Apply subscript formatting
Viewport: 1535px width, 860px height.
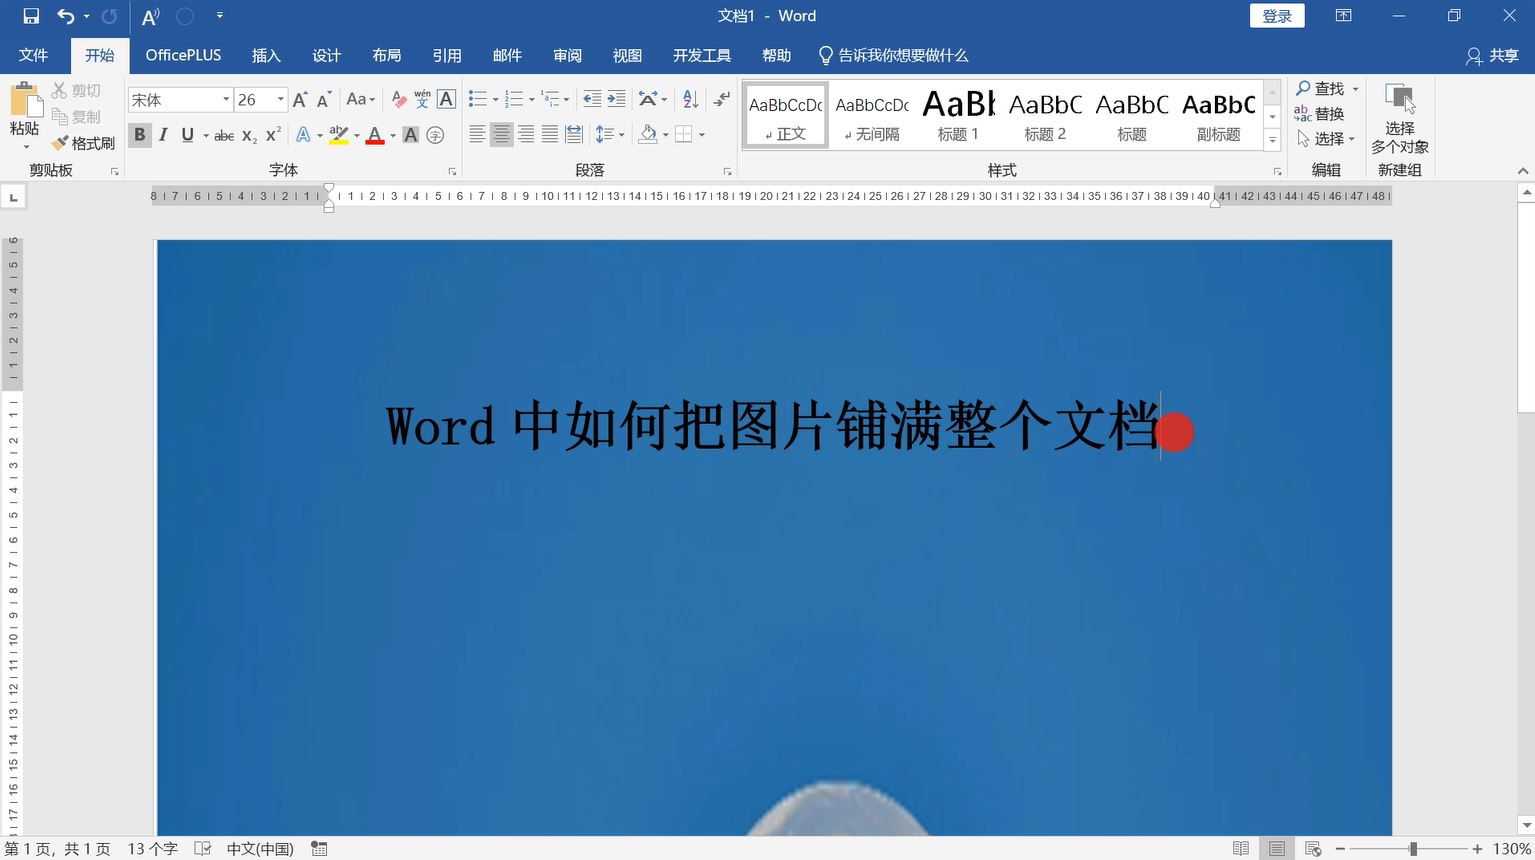pyautogui.click(x=250, y=135)
